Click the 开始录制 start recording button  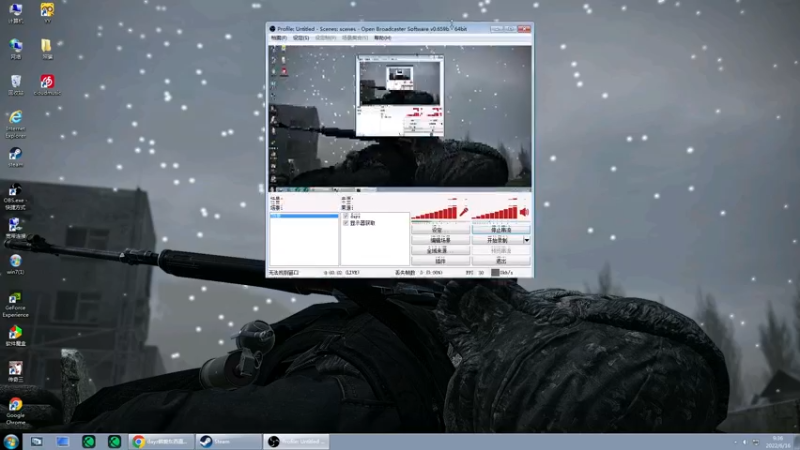[497, 240]
